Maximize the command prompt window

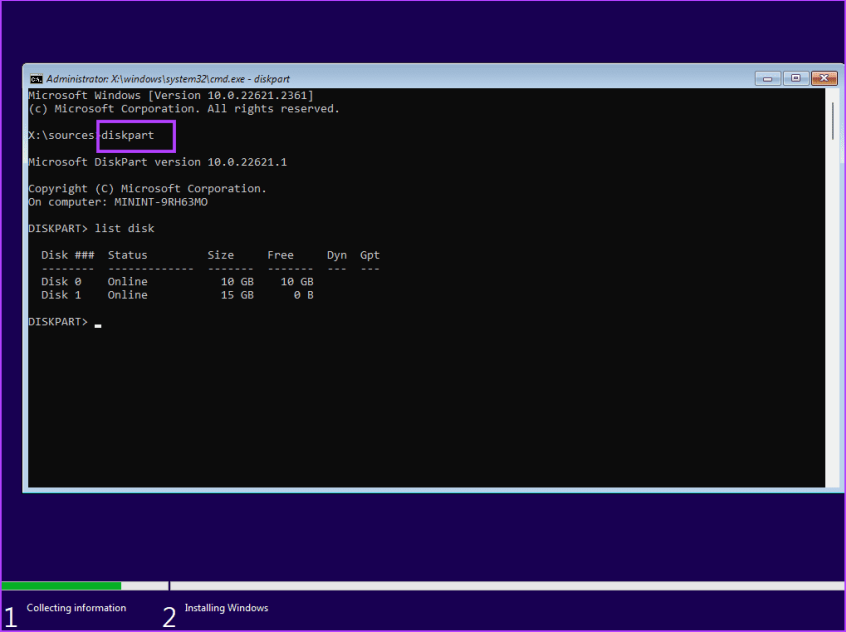[x=795, y=79]
